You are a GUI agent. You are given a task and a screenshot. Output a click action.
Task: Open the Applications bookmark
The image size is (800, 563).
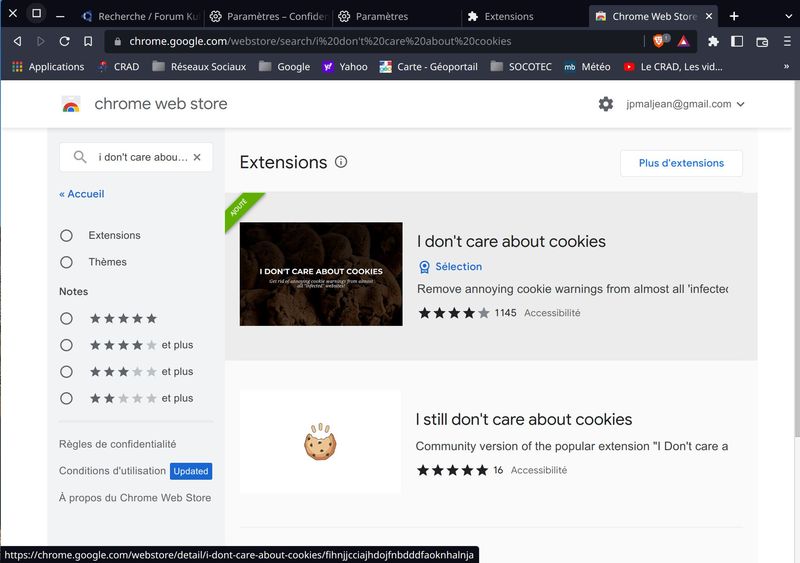(48, 67)
